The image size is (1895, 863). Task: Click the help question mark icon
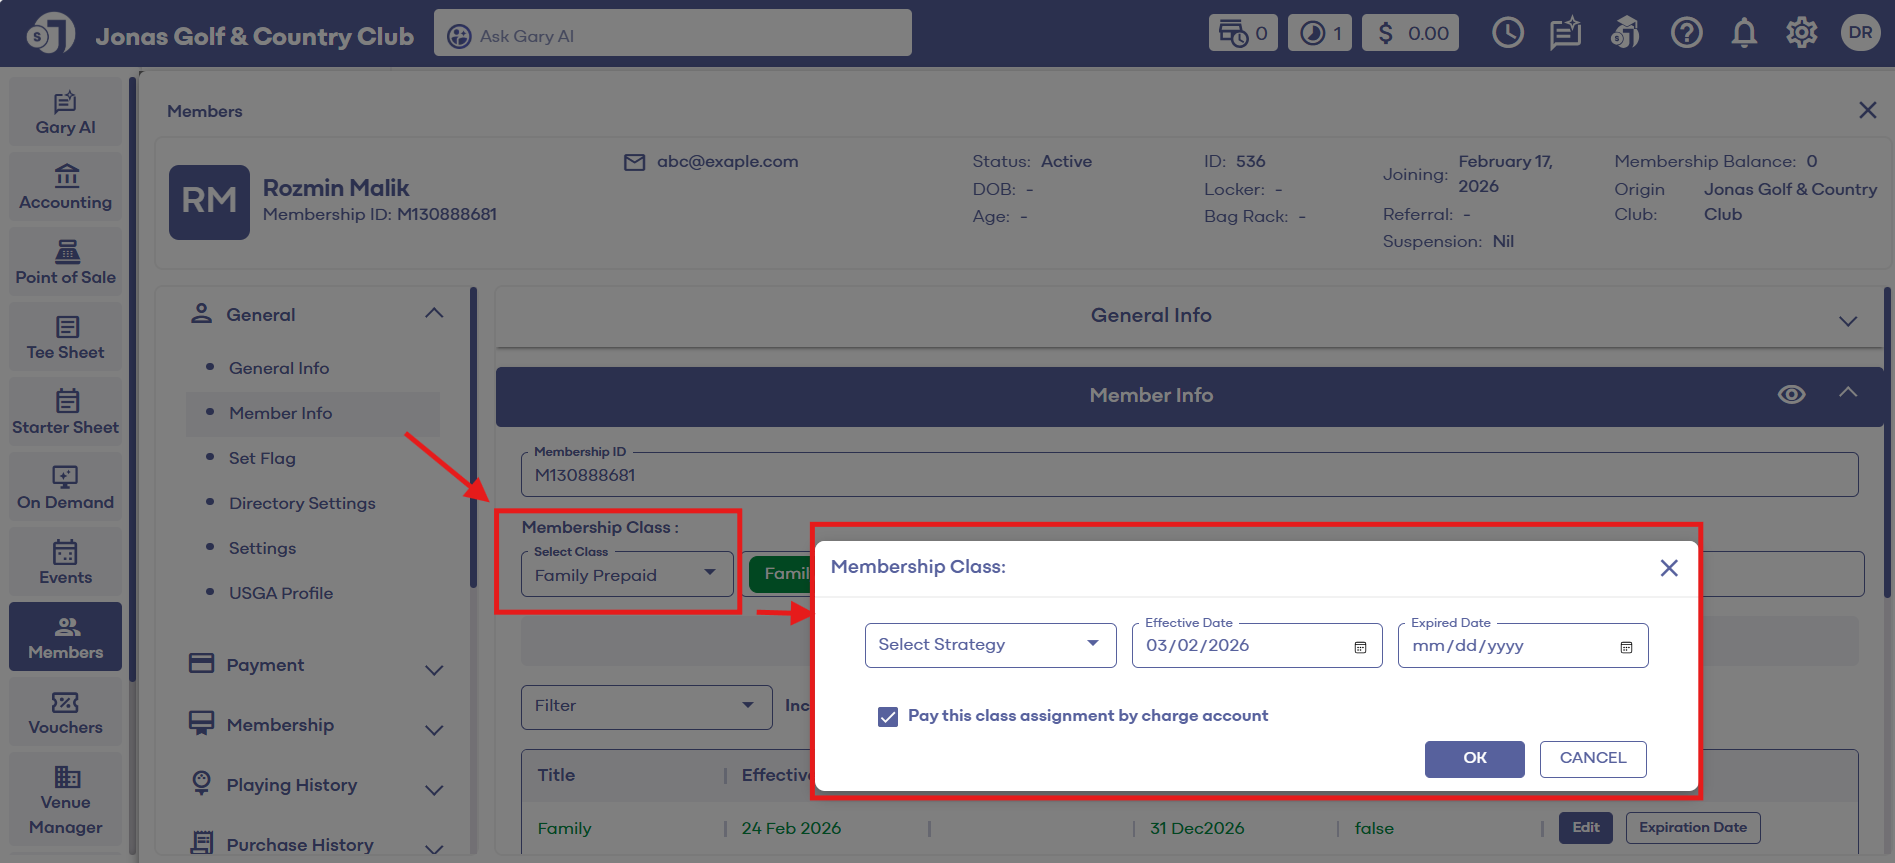pyautogui.click(x=1686, y=33)
